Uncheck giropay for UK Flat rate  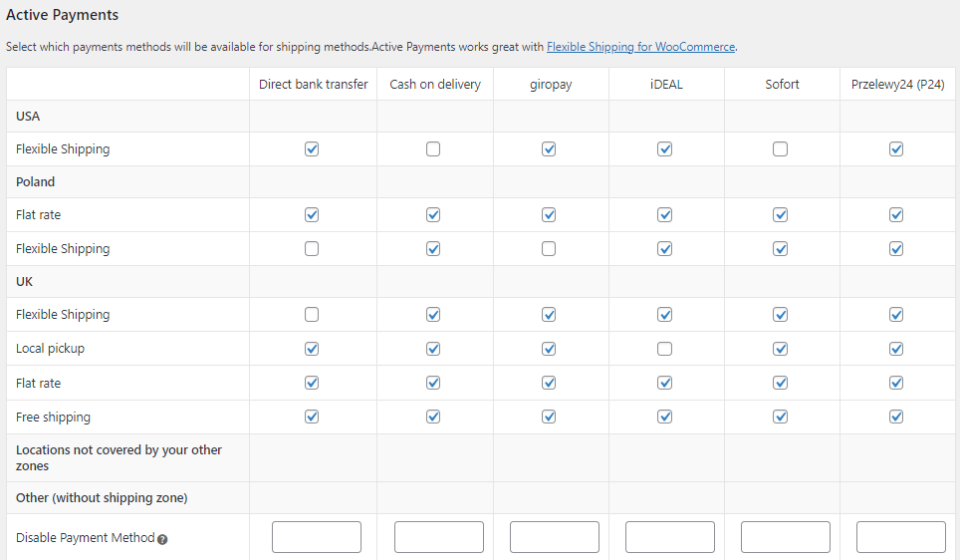(x=549, y=383)
